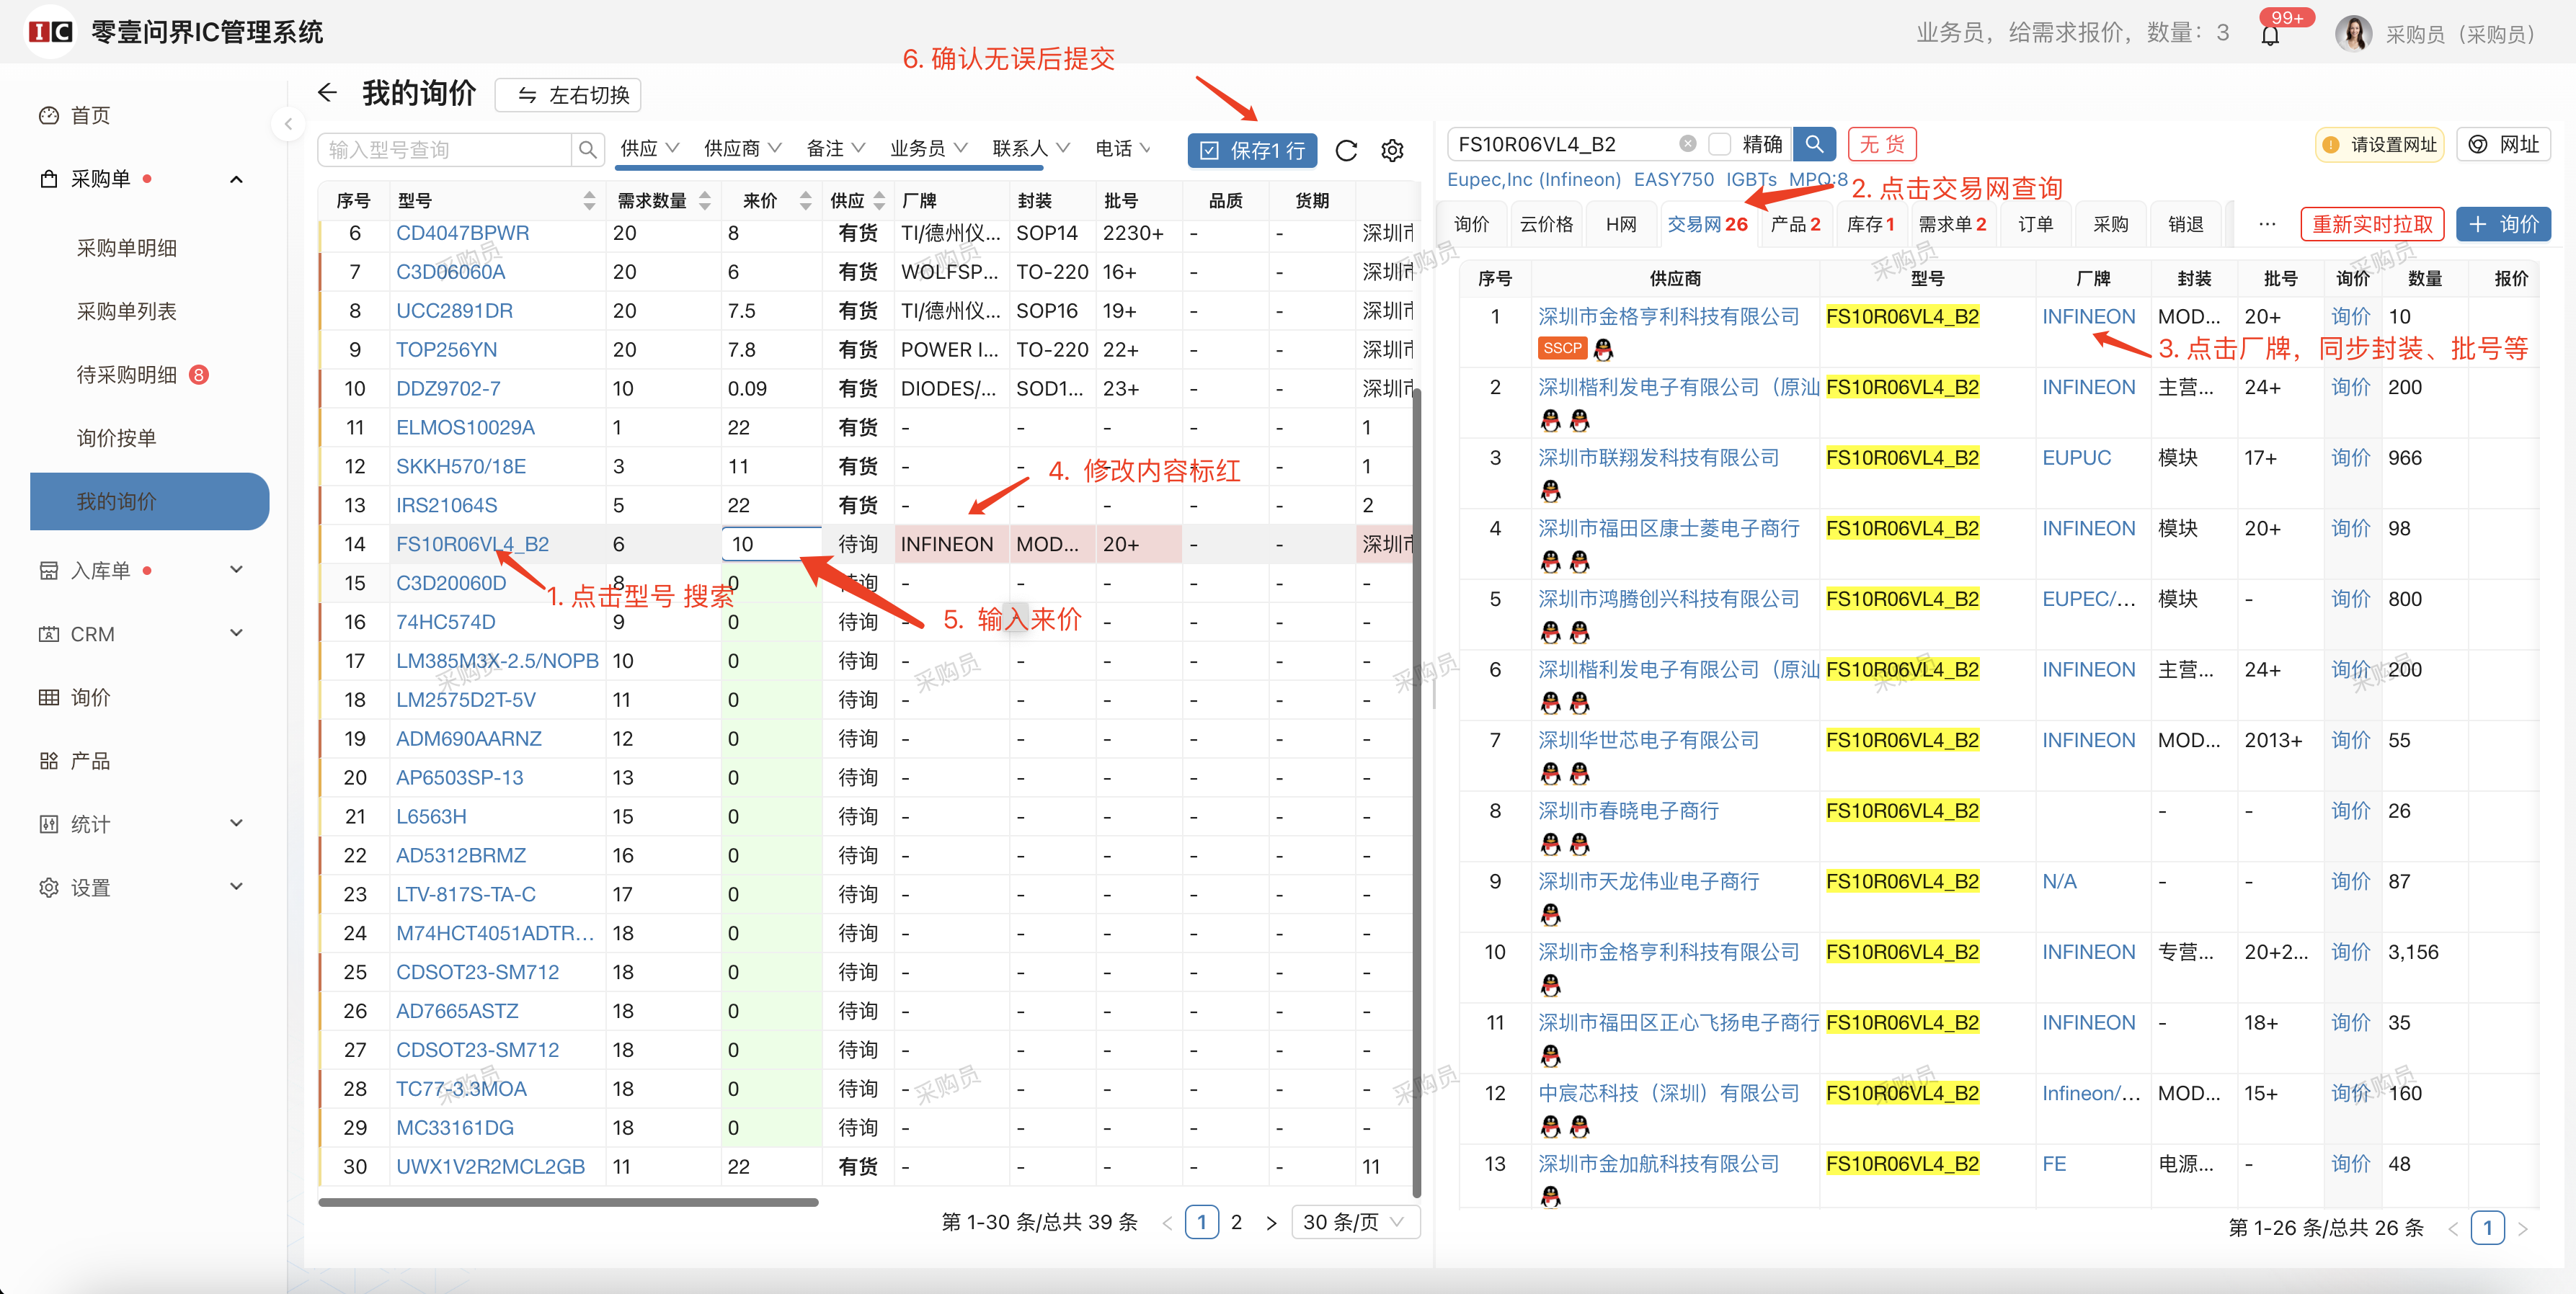Image resolution: width=2576 pixels, height=1294 pixels.
Task: Sort by 需求数量 column arrows
Action: (705, 201)
